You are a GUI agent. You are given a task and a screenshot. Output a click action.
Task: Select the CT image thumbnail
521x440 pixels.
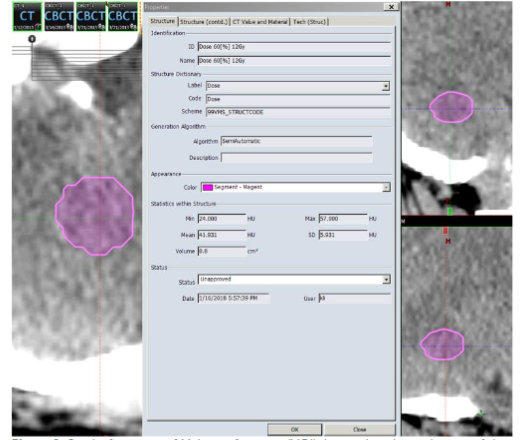(27, 17)
